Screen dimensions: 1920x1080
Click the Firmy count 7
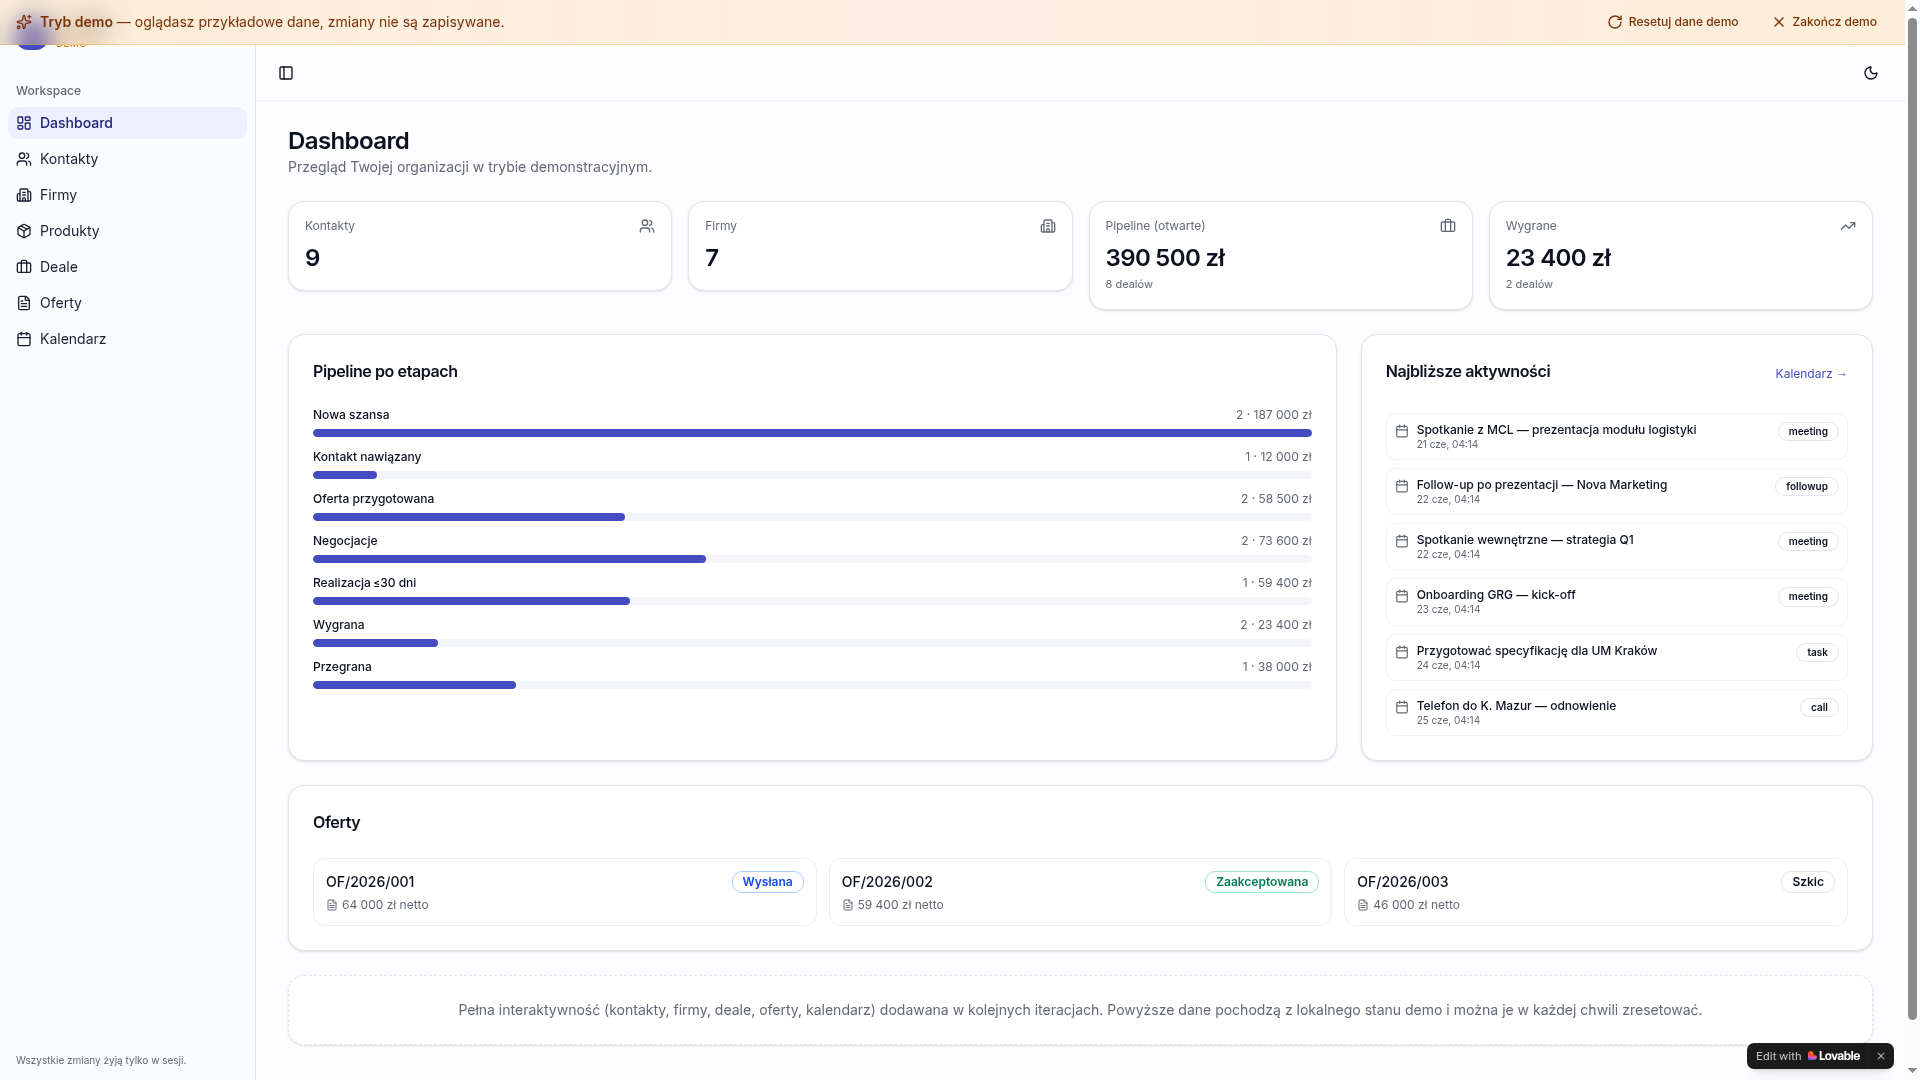[712, 258]
